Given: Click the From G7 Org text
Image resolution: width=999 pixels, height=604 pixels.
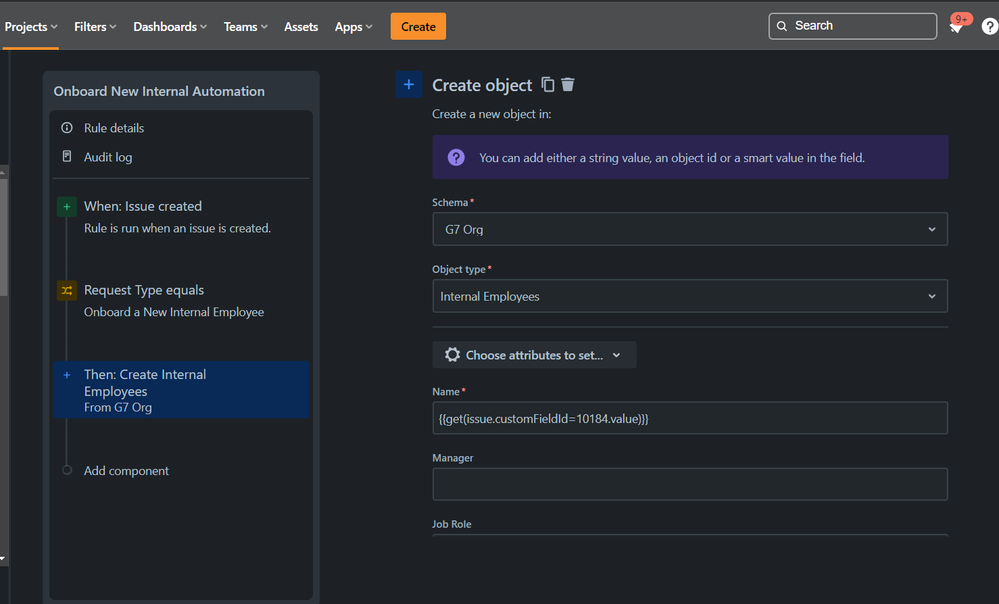Looking at the screenshot, I should pyautogui.click(x=118, y=408).
